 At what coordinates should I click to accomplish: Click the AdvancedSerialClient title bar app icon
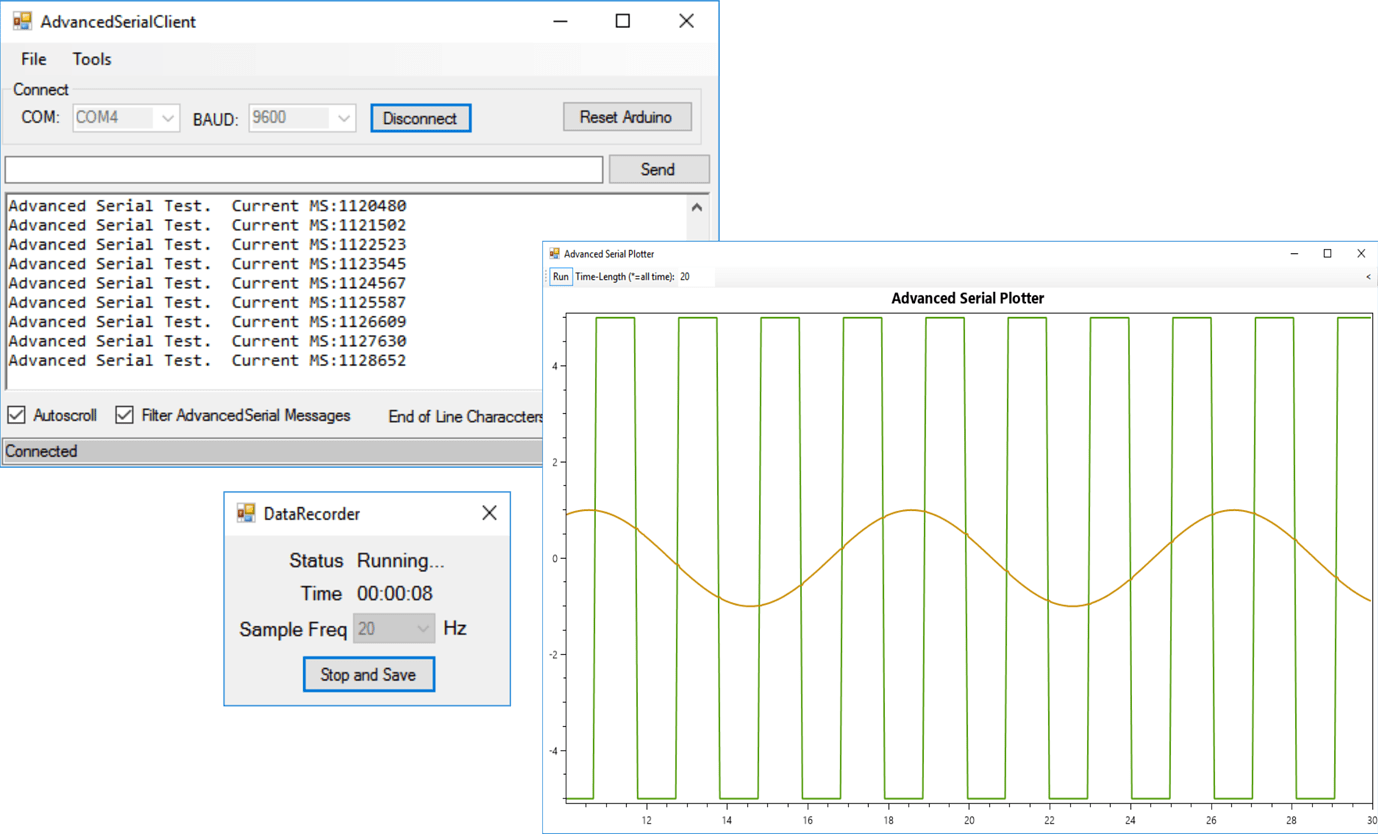click(22, 21)
